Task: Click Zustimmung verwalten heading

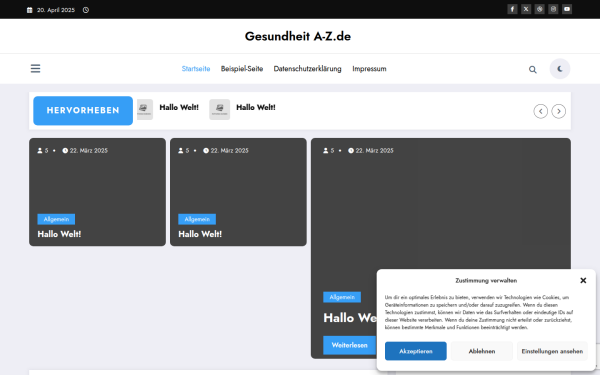Action: click(486, 280)
